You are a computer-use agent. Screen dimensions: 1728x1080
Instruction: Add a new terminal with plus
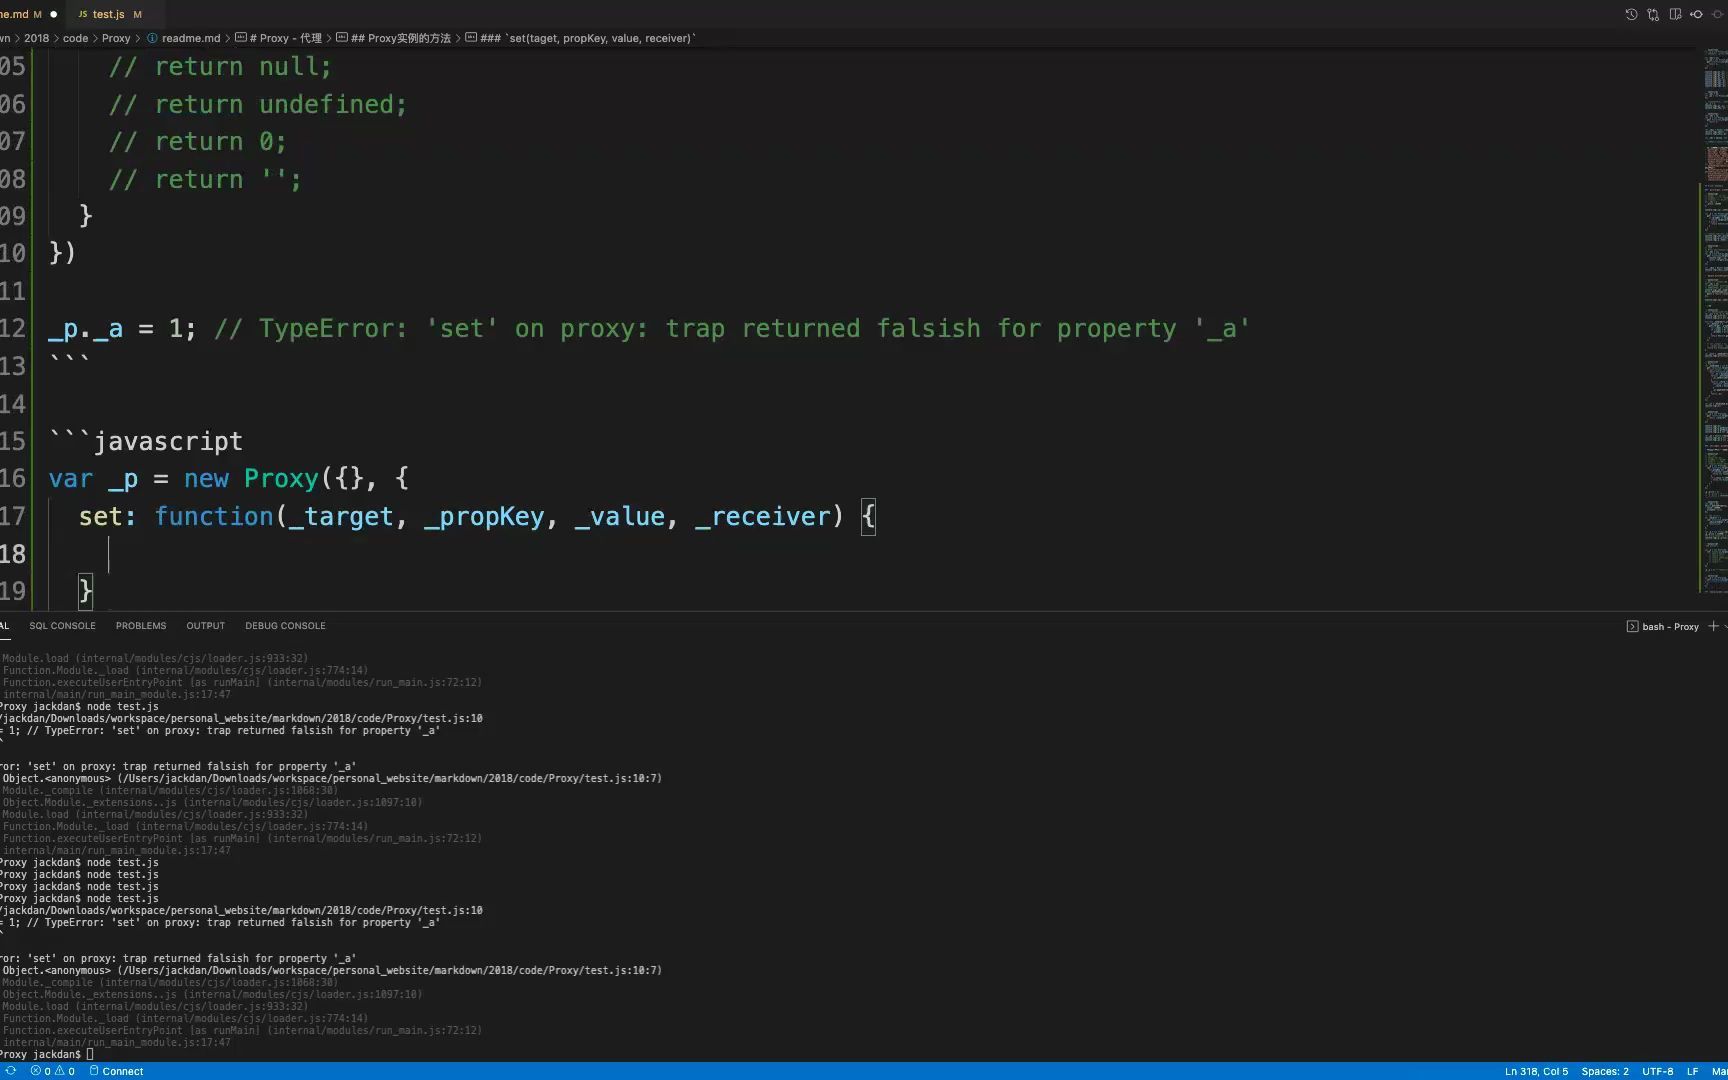(x=1713, y=626)
